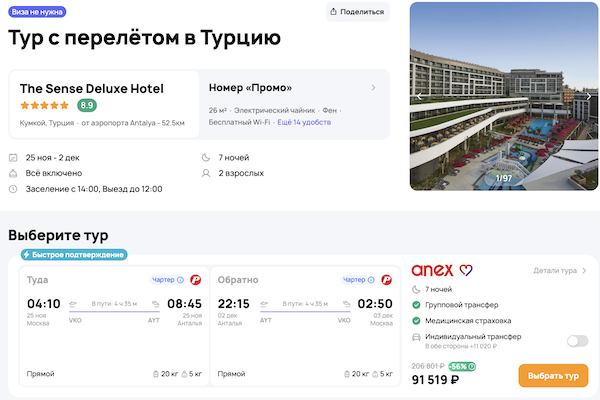Click the airline logo on the Обратно flight
Image resolution: width=600 pixels, height=400 pixels.
coord(387,280)
